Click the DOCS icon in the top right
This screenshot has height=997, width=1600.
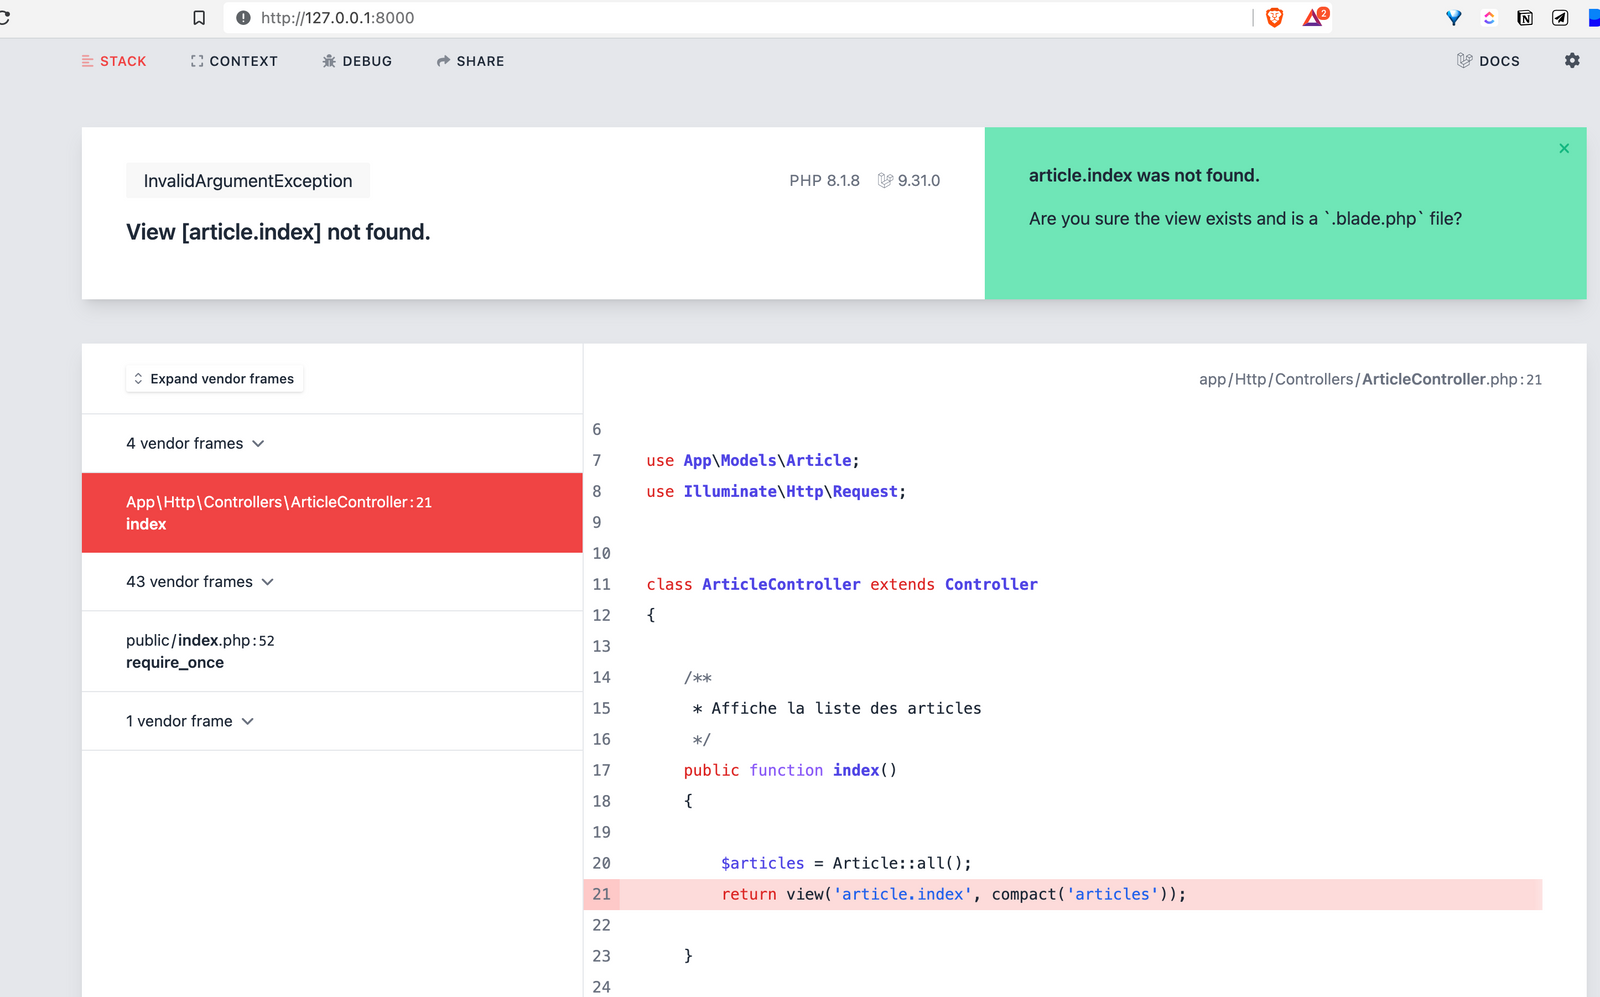1488,61
